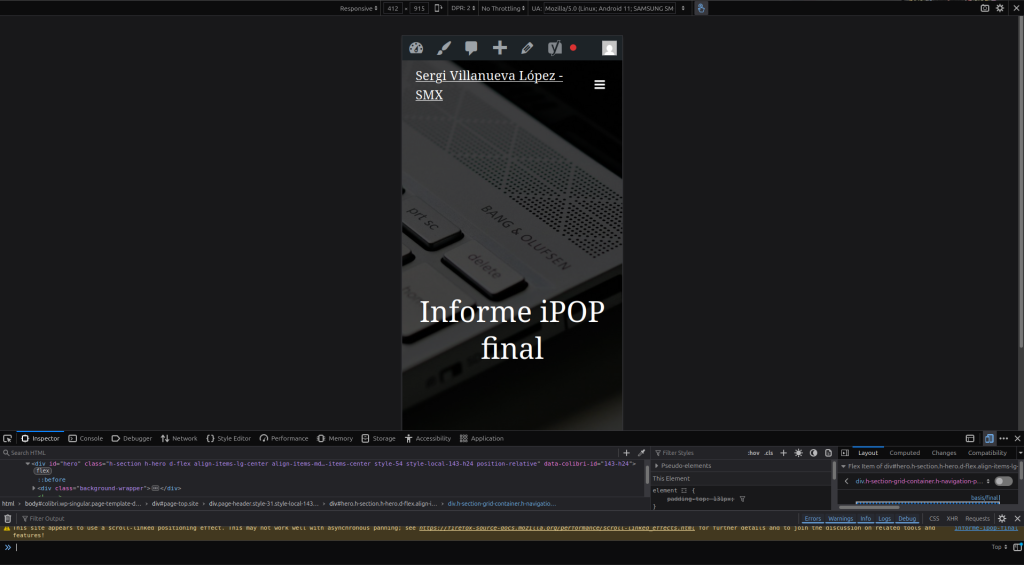Toggle the flex overlay switch in Layout panel
The height and width of the screenshot is (565, 1024).
coord(1003,481)
